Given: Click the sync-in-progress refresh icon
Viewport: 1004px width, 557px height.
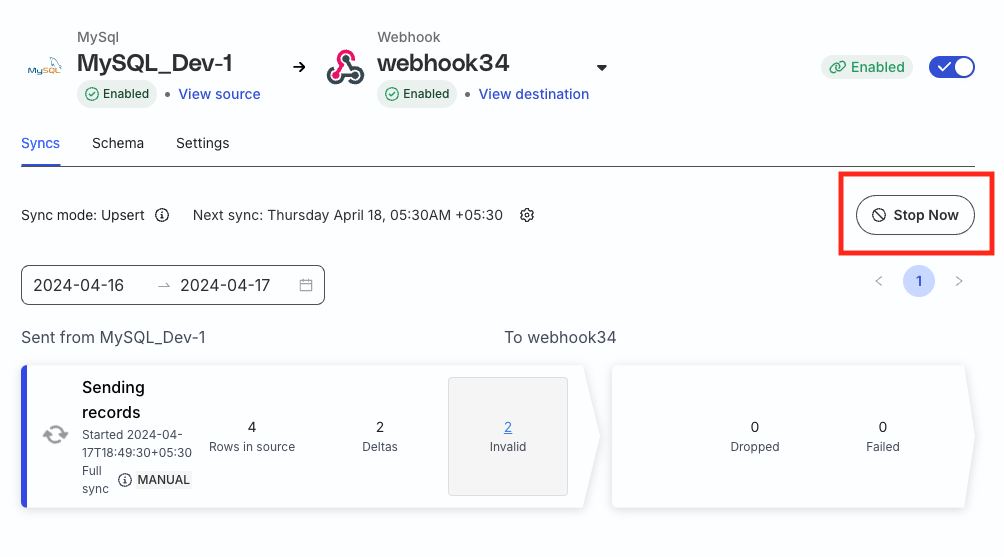Looking at the screenshot, I should 56,435.
